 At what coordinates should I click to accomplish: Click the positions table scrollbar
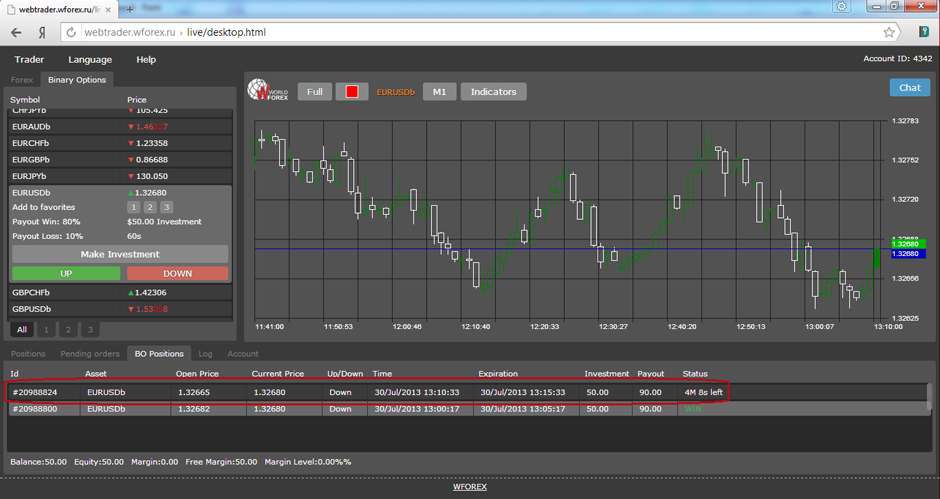coord(929,396)
